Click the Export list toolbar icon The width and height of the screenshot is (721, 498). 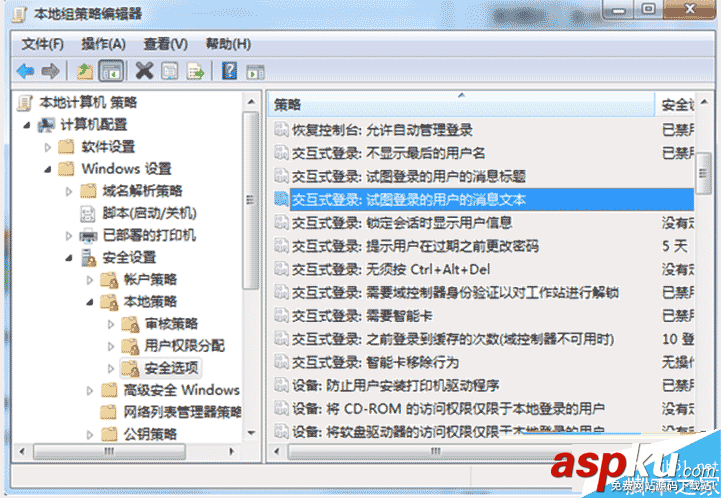click(195, 71)
